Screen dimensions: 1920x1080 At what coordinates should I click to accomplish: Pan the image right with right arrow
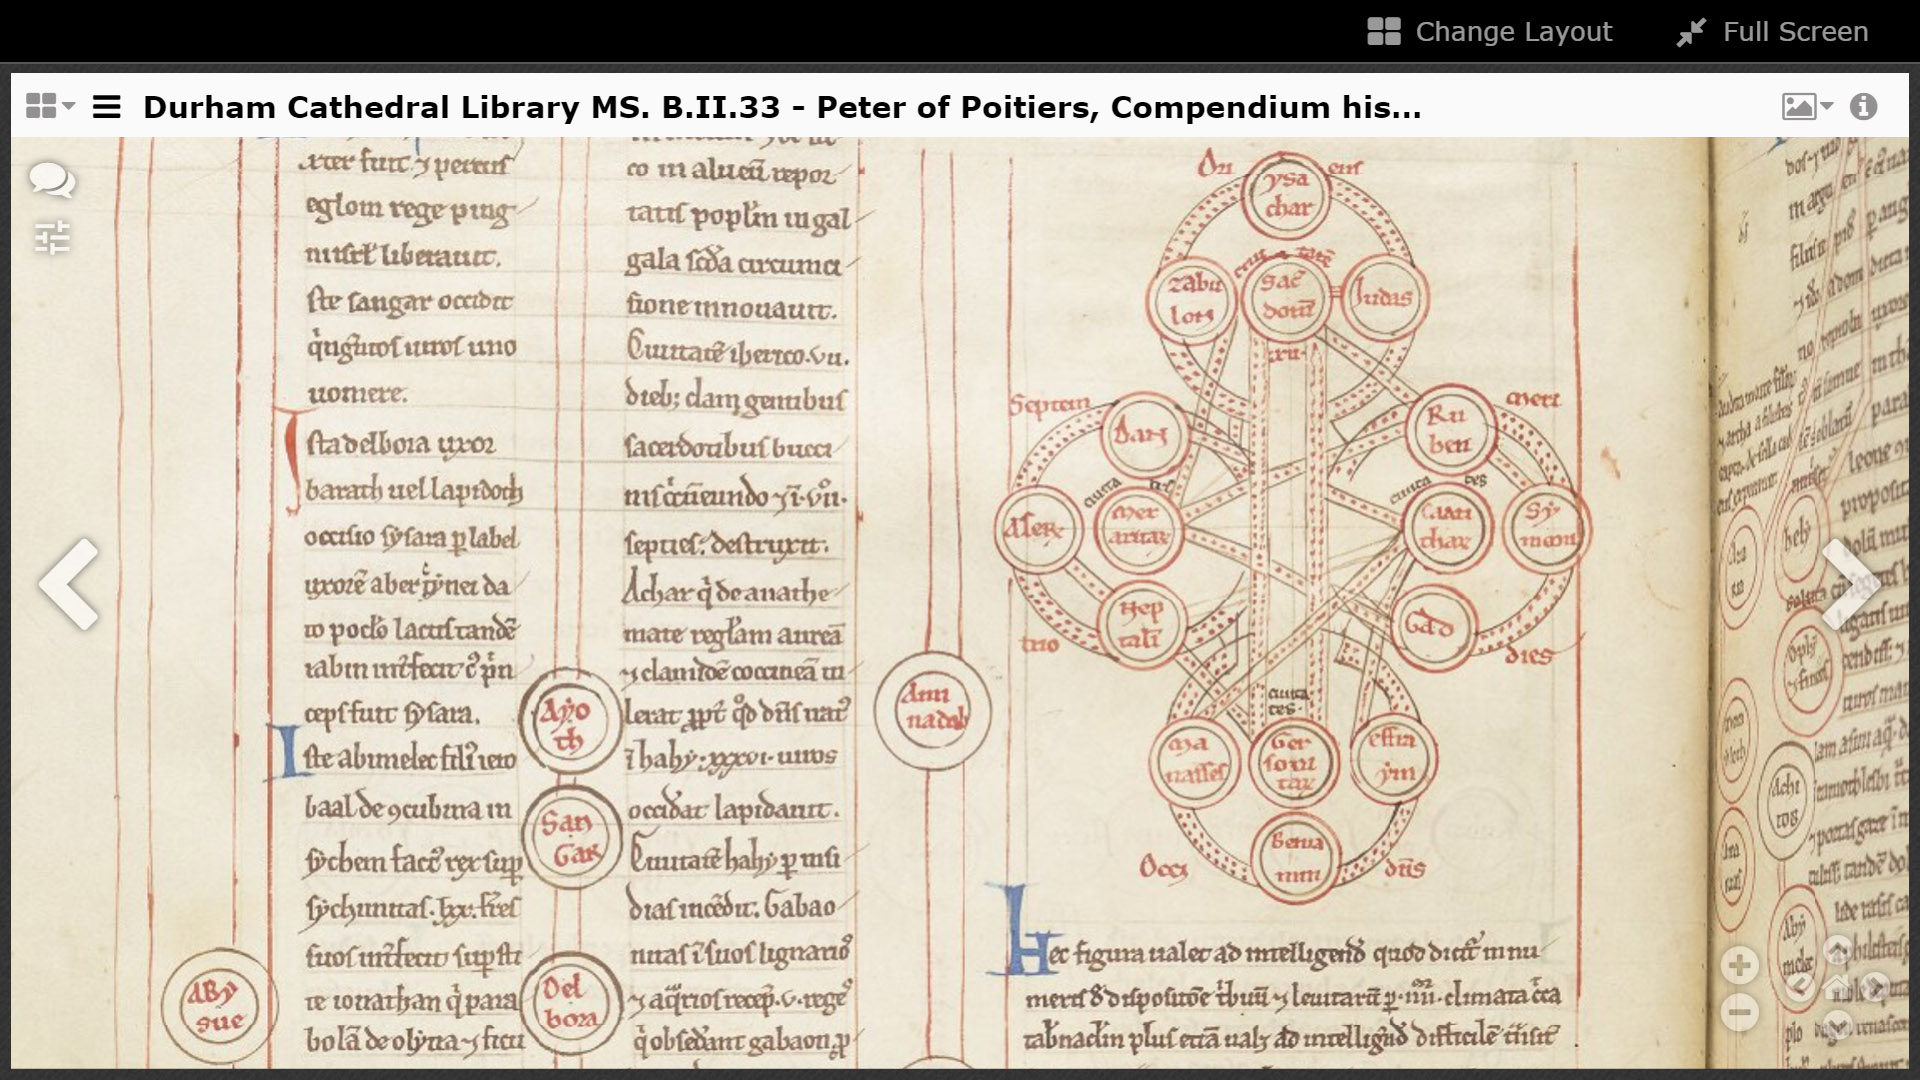tap(1875, 987)
